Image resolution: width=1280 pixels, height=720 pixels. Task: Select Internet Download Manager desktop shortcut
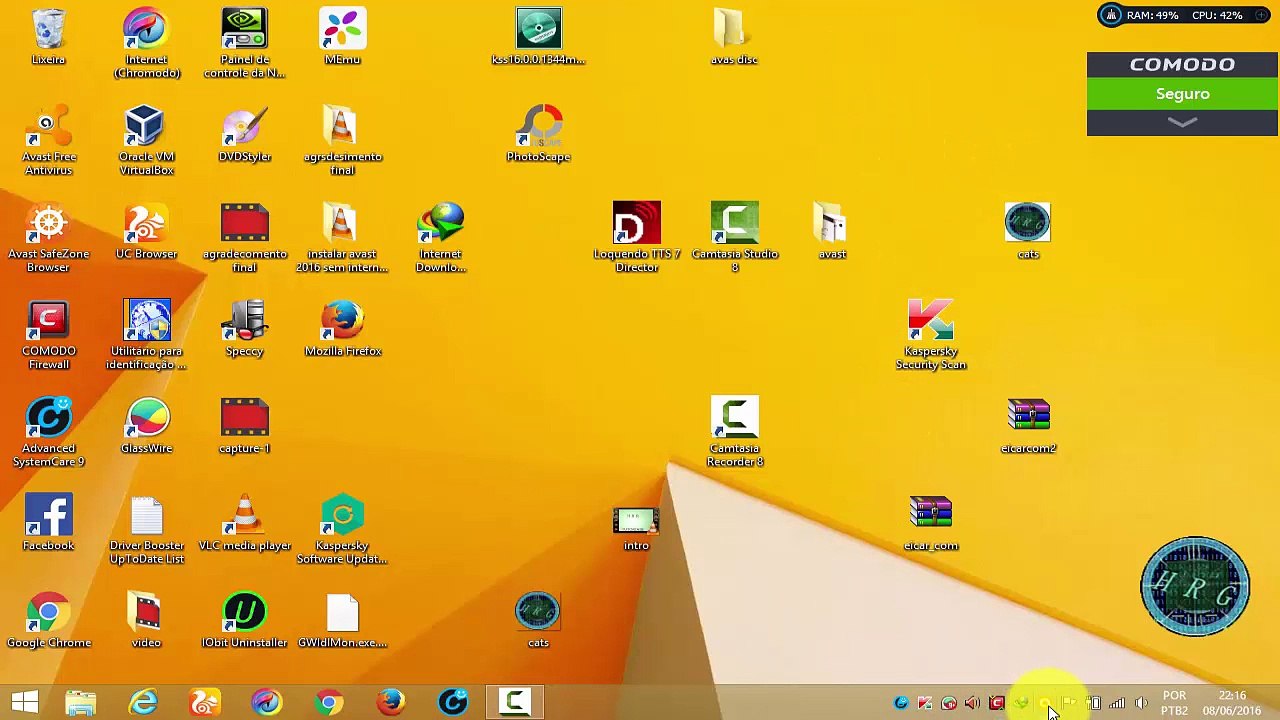(440, 237)
